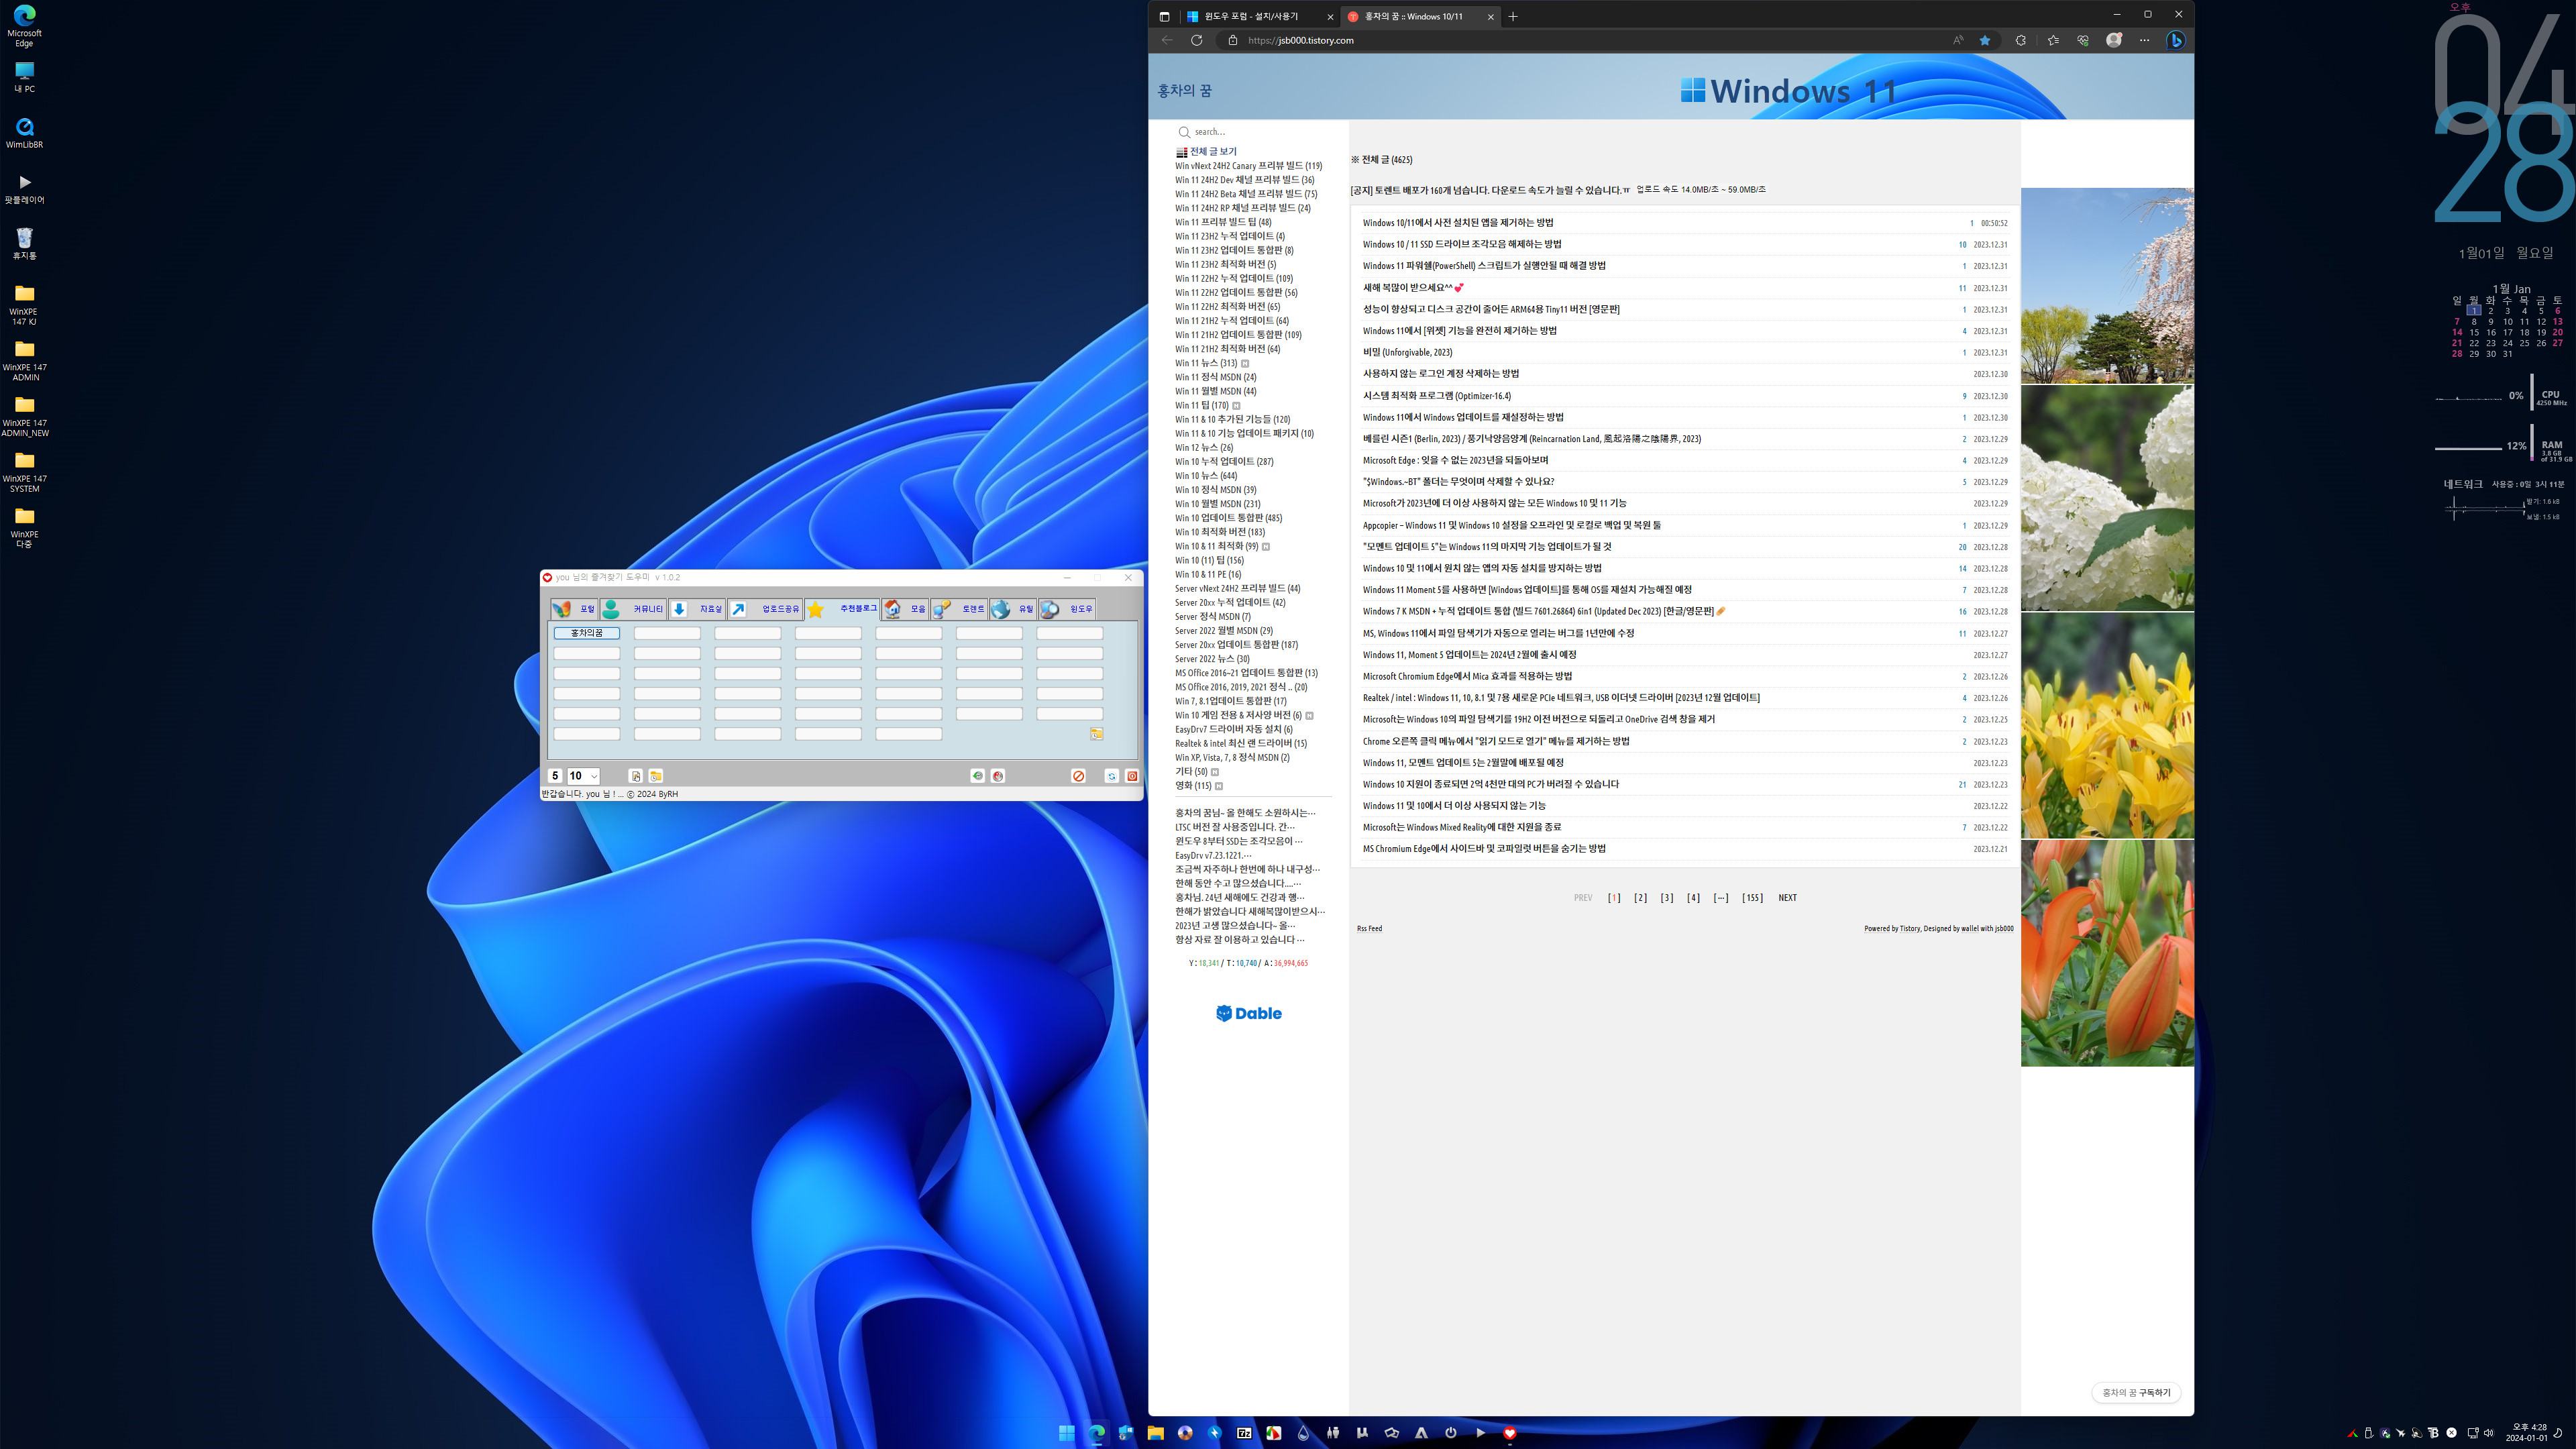Open a new tab in Edge
The height and width of the screenshot is (1449, 2576).
(1513, 16)
